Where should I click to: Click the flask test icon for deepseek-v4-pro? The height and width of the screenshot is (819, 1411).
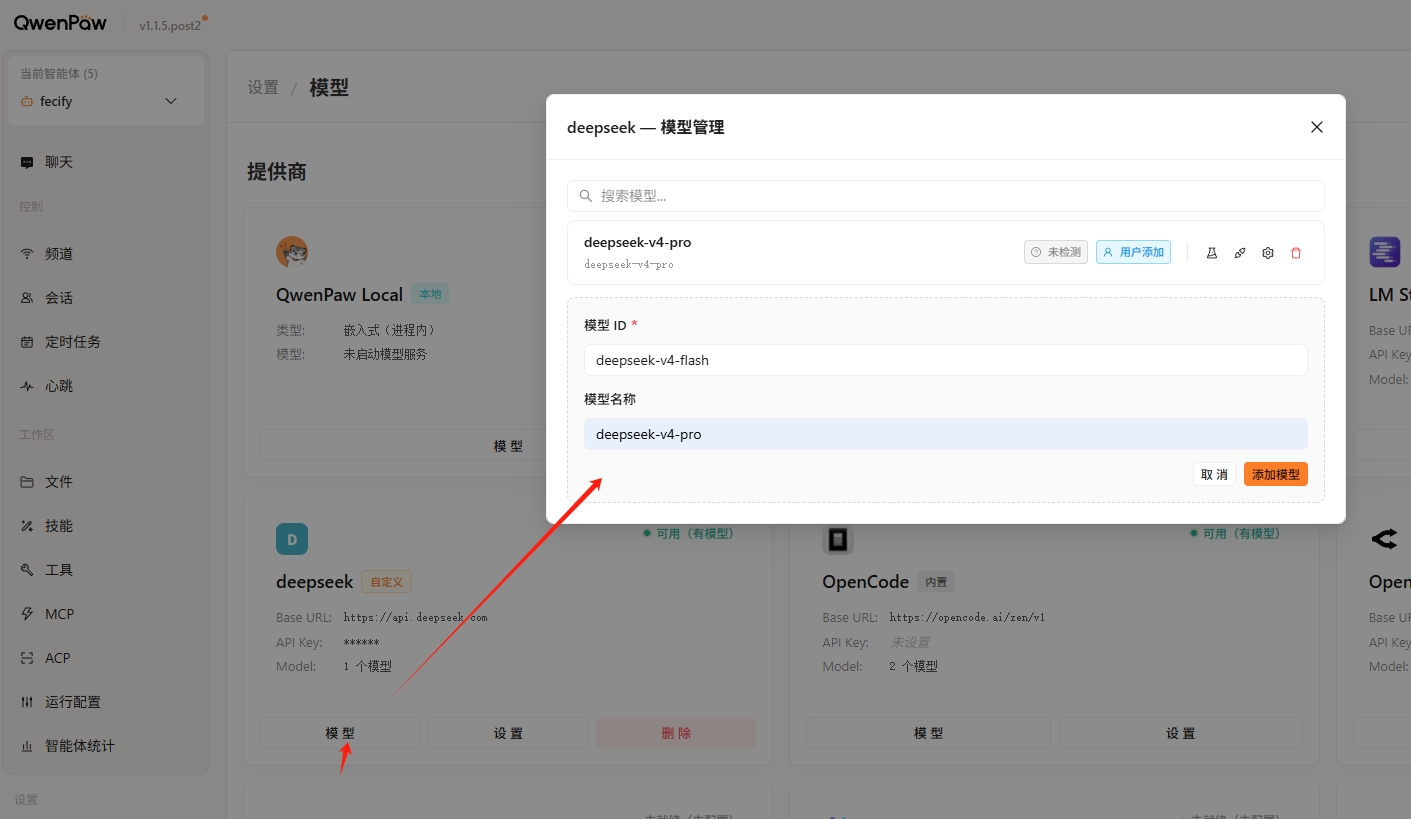click(x=1211, y=253)
